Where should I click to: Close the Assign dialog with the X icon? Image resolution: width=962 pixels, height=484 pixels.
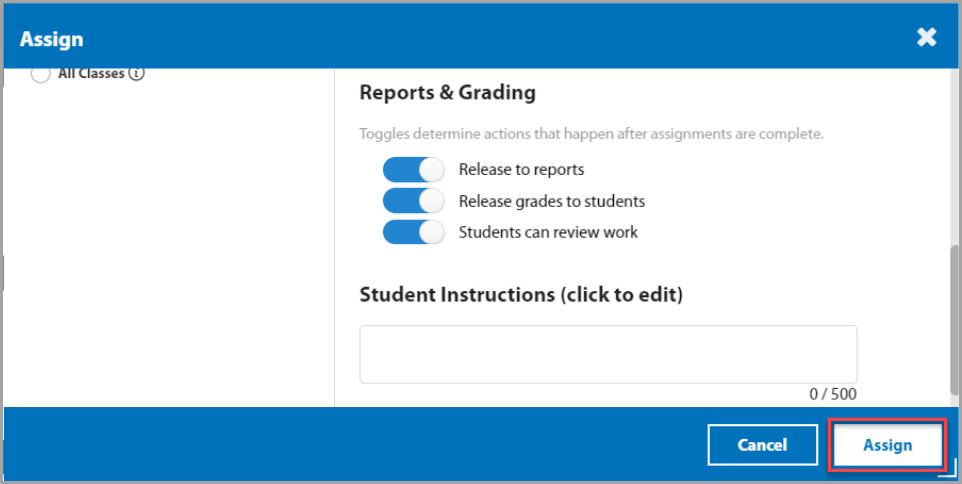(927, 38)
